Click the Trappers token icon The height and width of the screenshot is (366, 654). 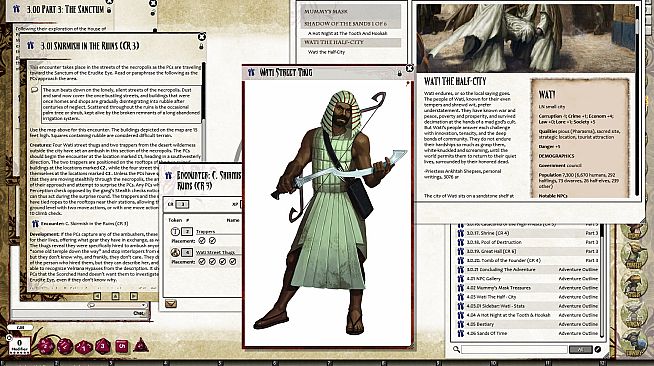175,231
